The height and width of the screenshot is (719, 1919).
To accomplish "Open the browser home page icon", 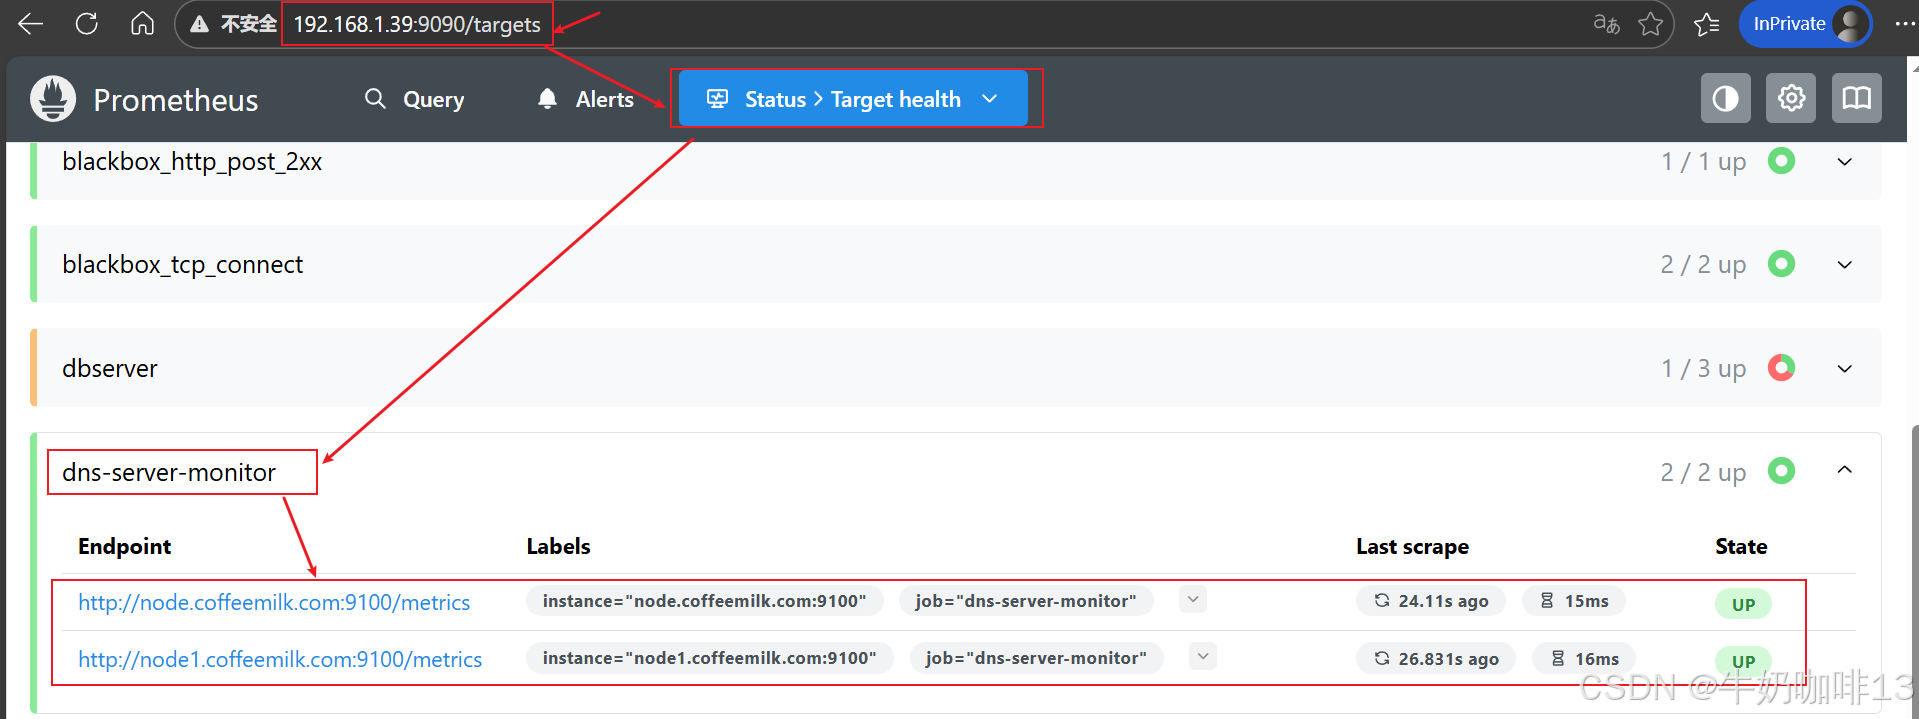I will click(143, 24).
